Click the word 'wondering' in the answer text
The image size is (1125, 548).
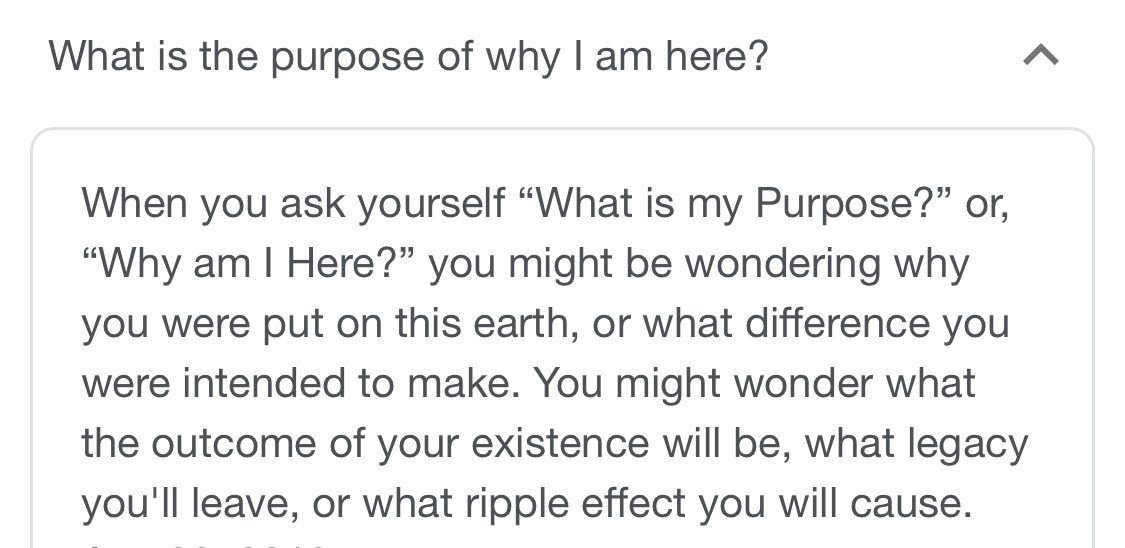click(x=783, y=263)
